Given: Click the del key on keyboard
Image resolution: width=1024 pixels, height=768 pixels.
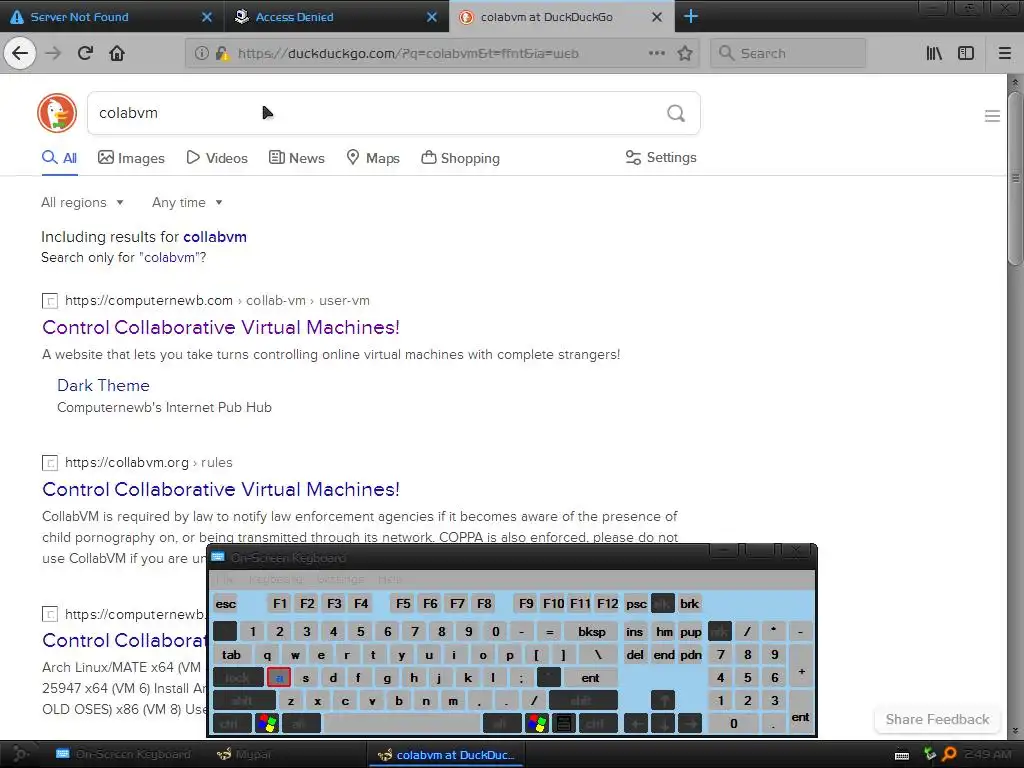Looking at the screenshot, I should pos(635,654).
